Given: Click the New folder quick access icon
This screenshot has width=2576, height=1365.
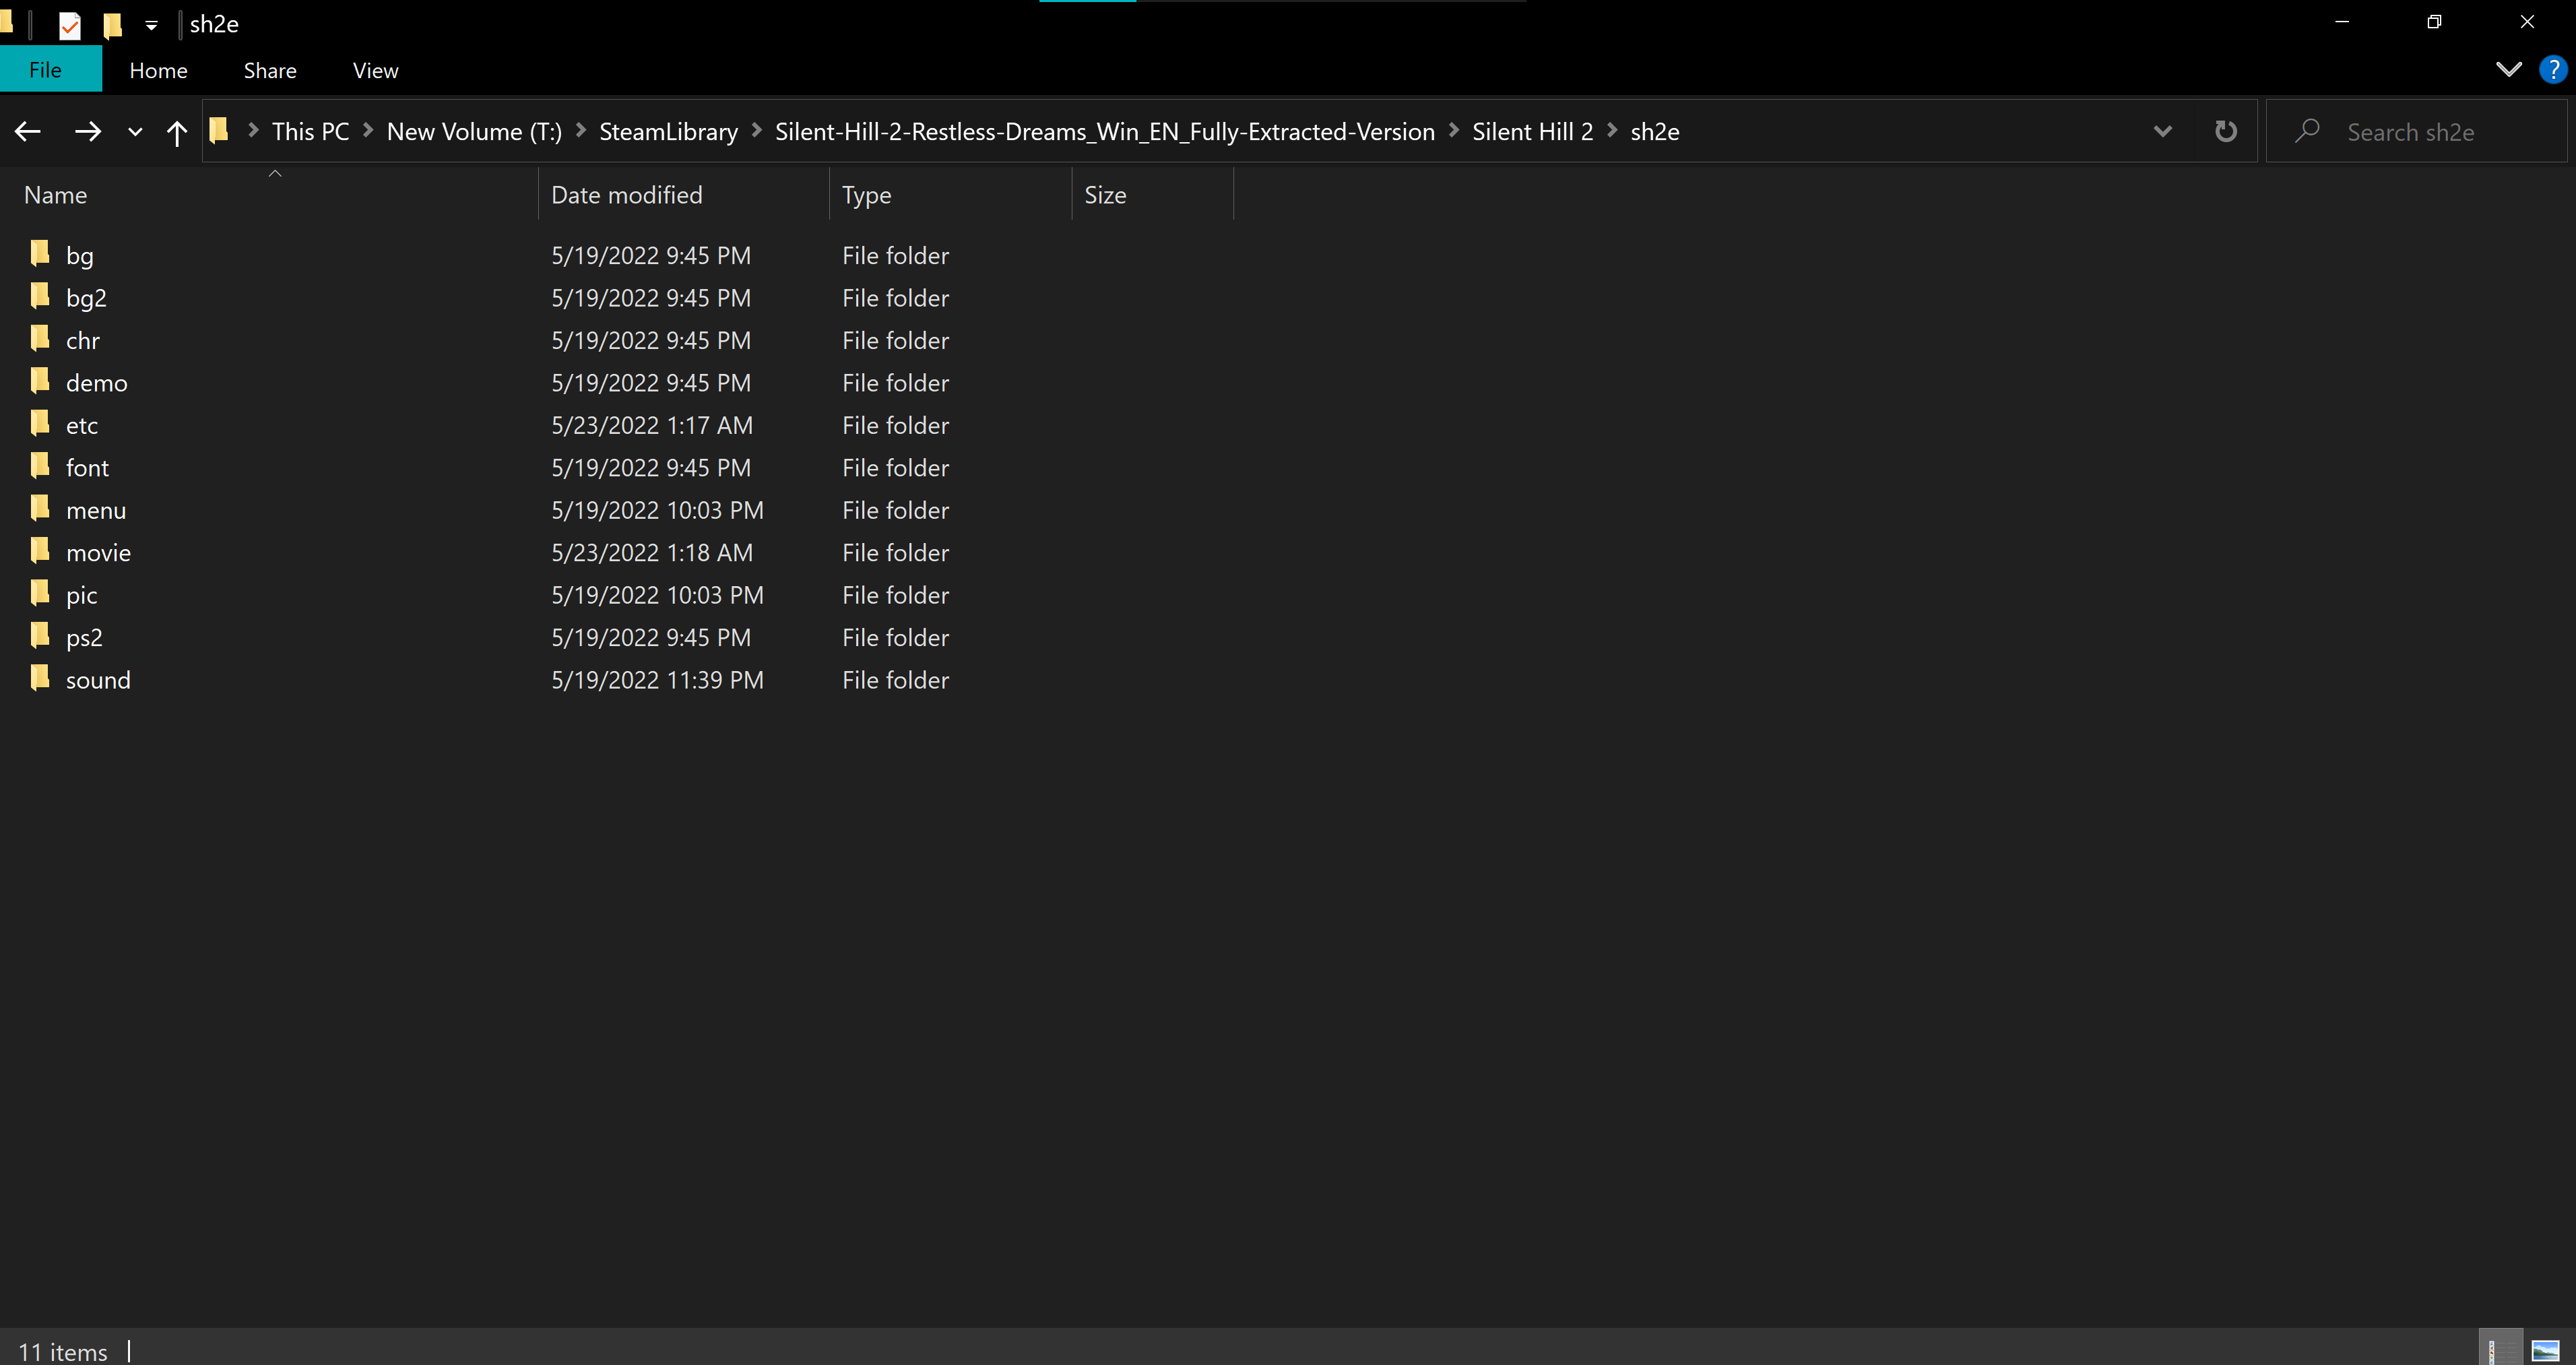Looking at the screenshot, I should pos(111,25).
